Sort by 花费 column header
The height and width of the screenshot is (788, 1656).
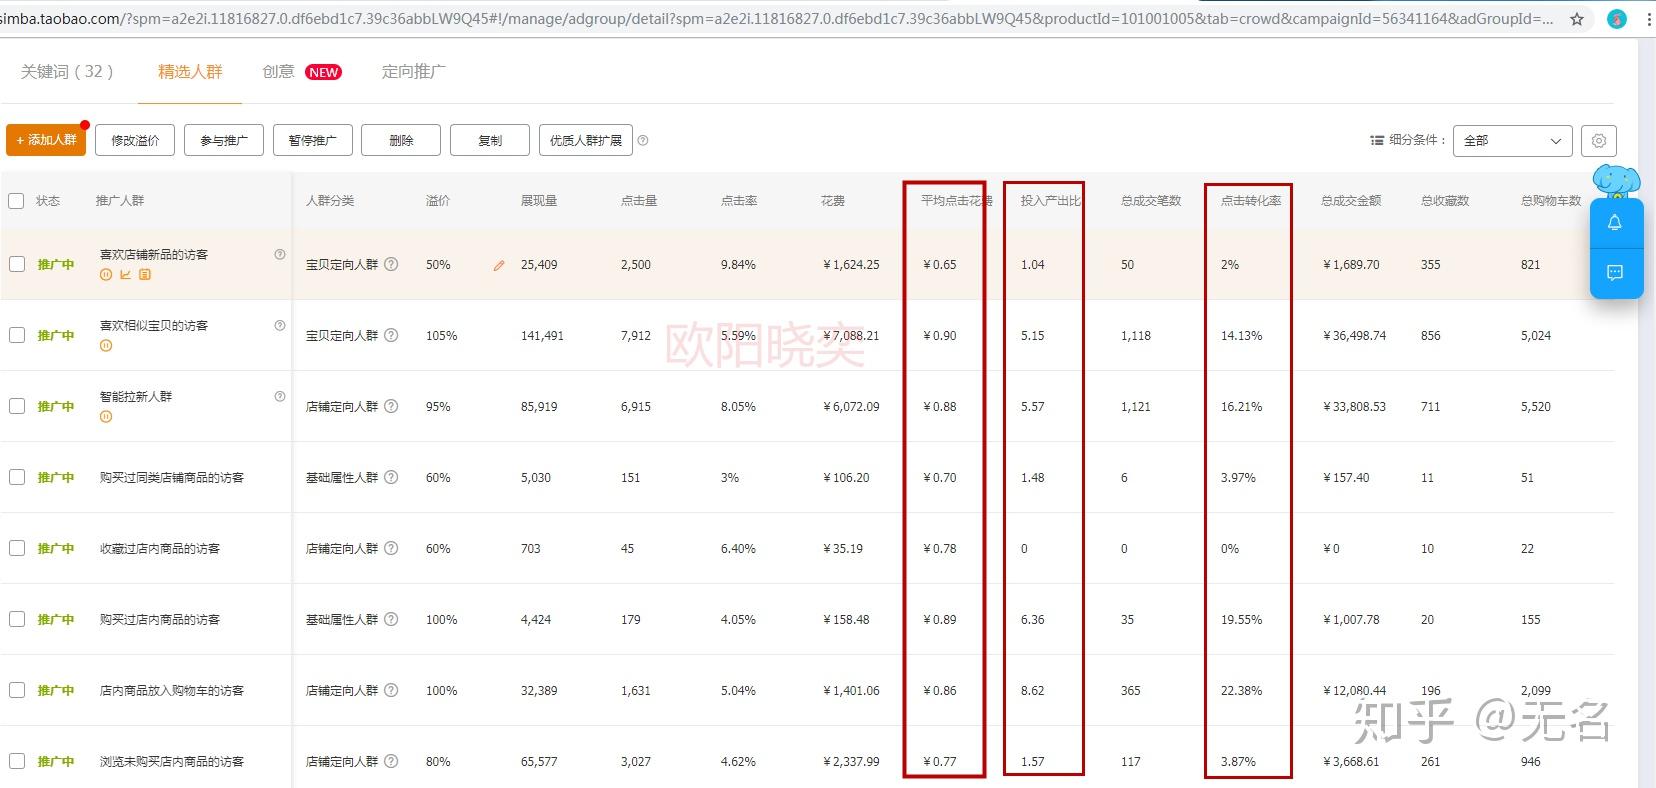click(x=833, y=201)
